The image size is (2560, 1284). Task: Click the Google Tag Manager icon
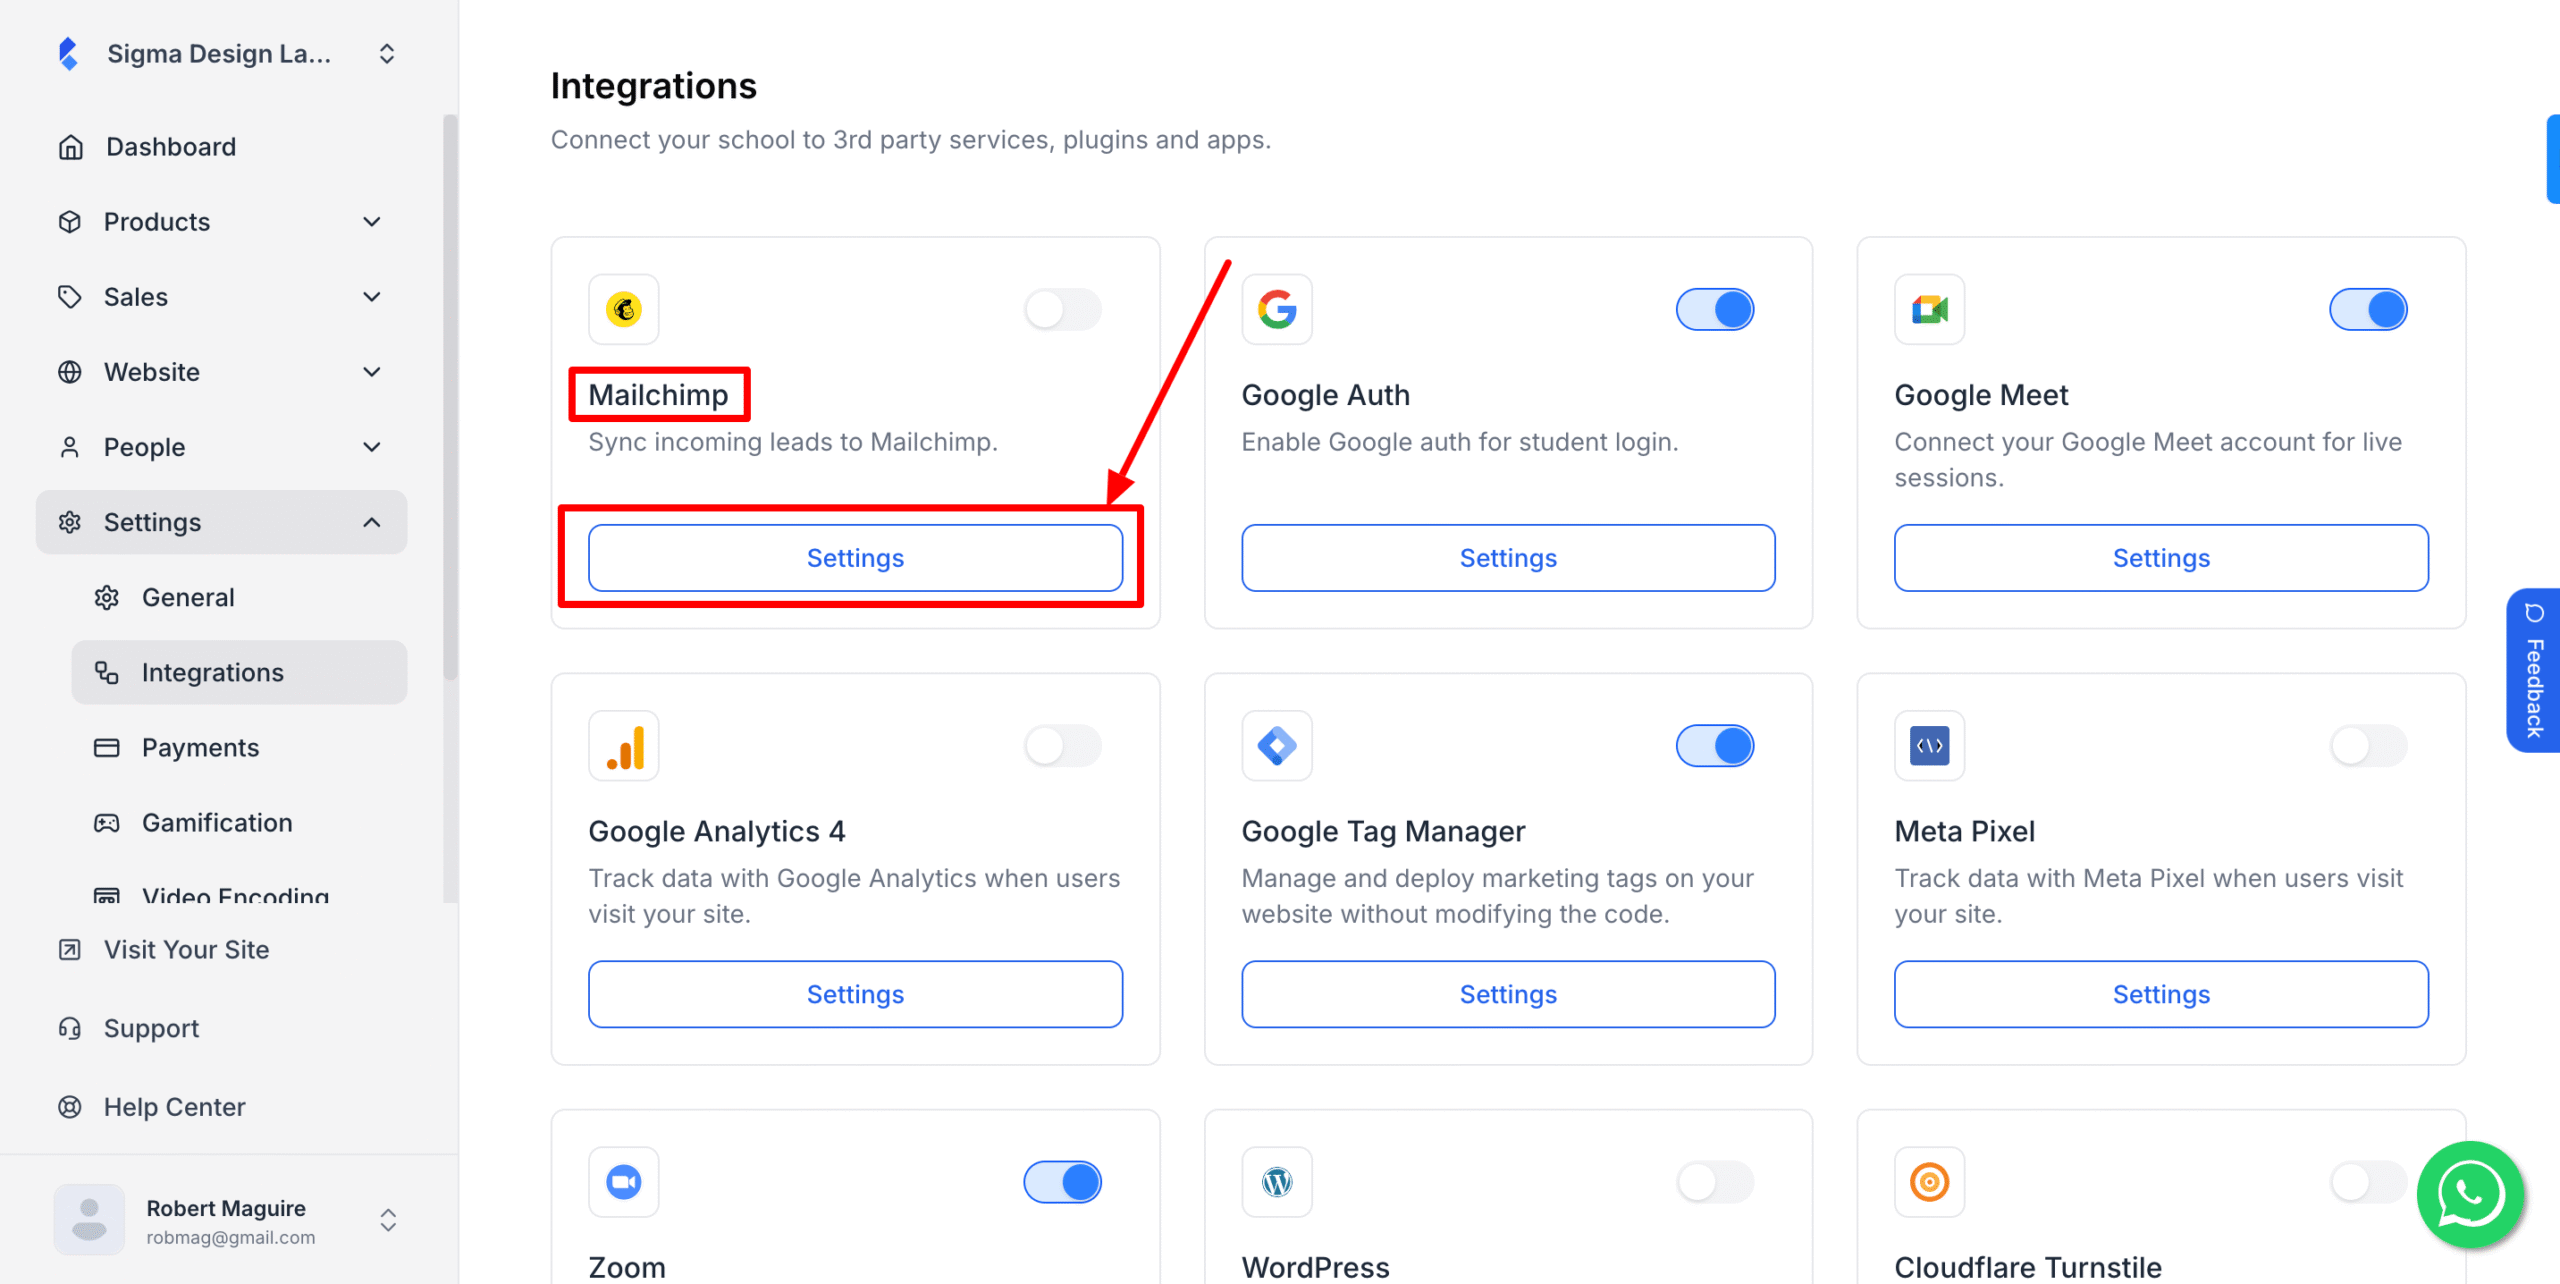click(x=1277, y=746)
